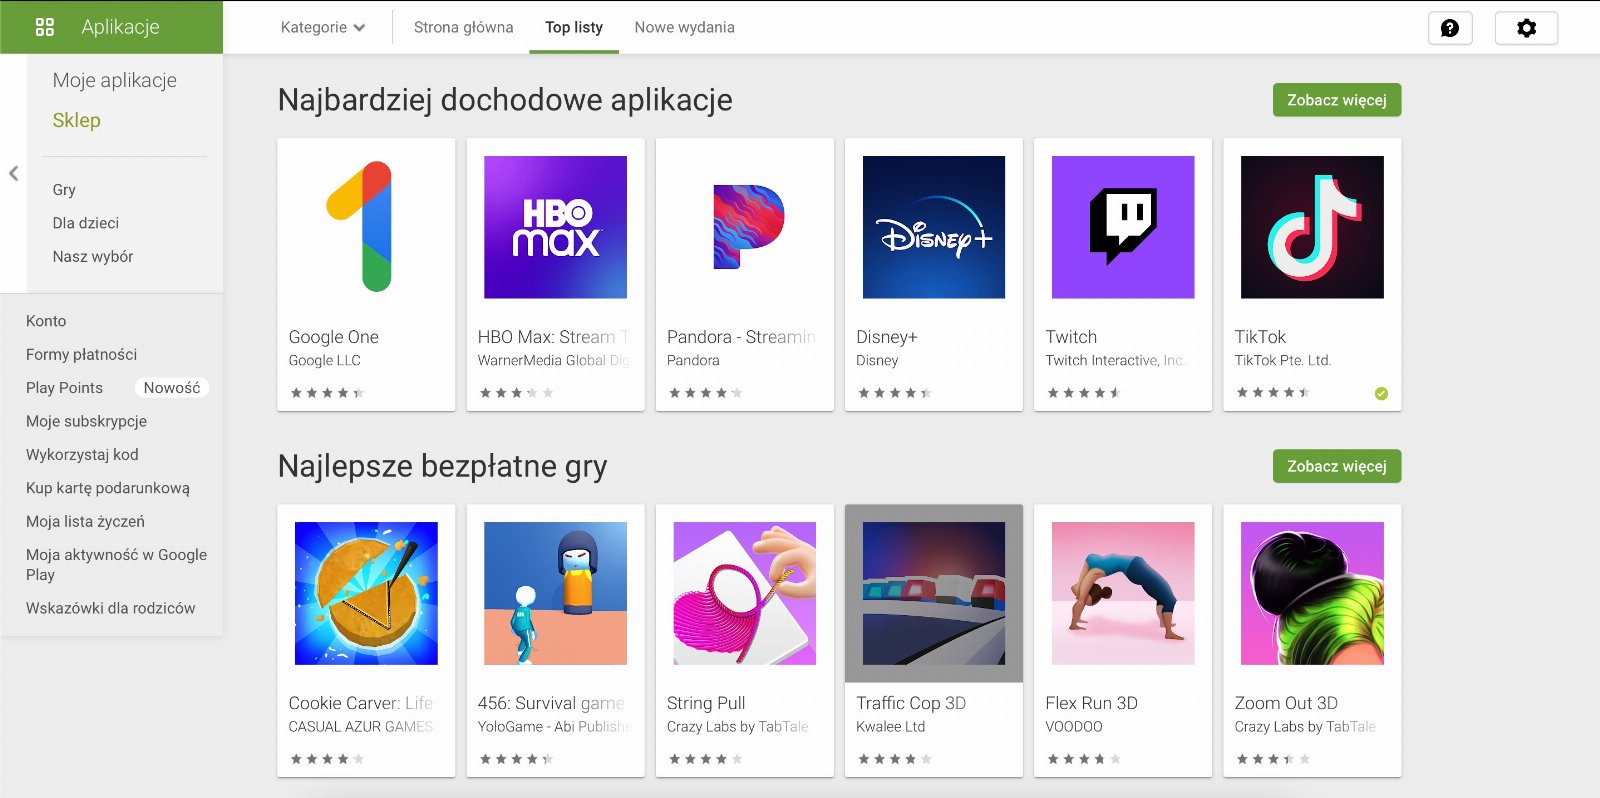Open the Zoom Out 3D game icon
1600x798 pixels.
[1312, 593]
